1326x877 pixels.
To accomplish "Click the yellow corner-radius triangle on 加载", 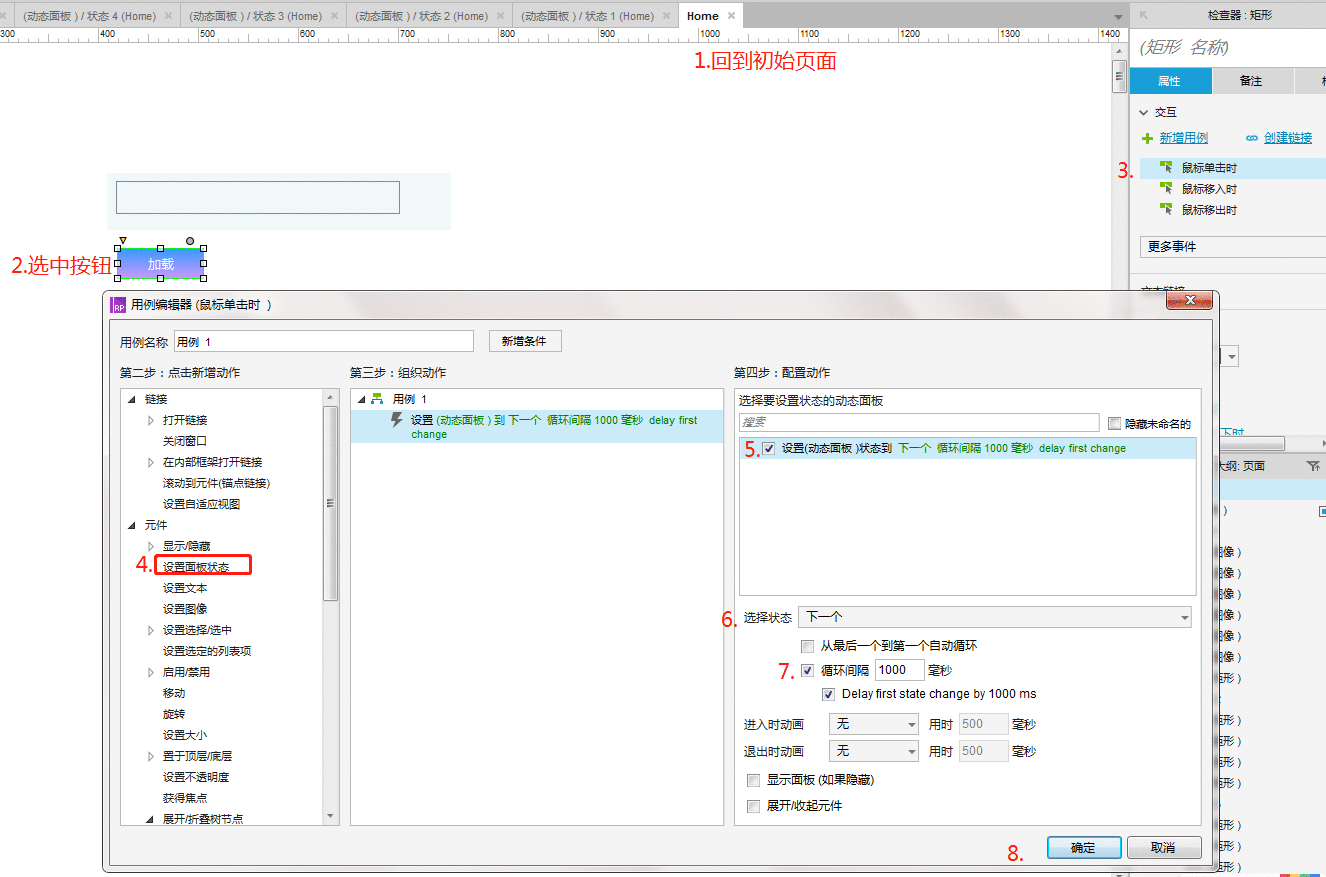I will pos(123,240).
